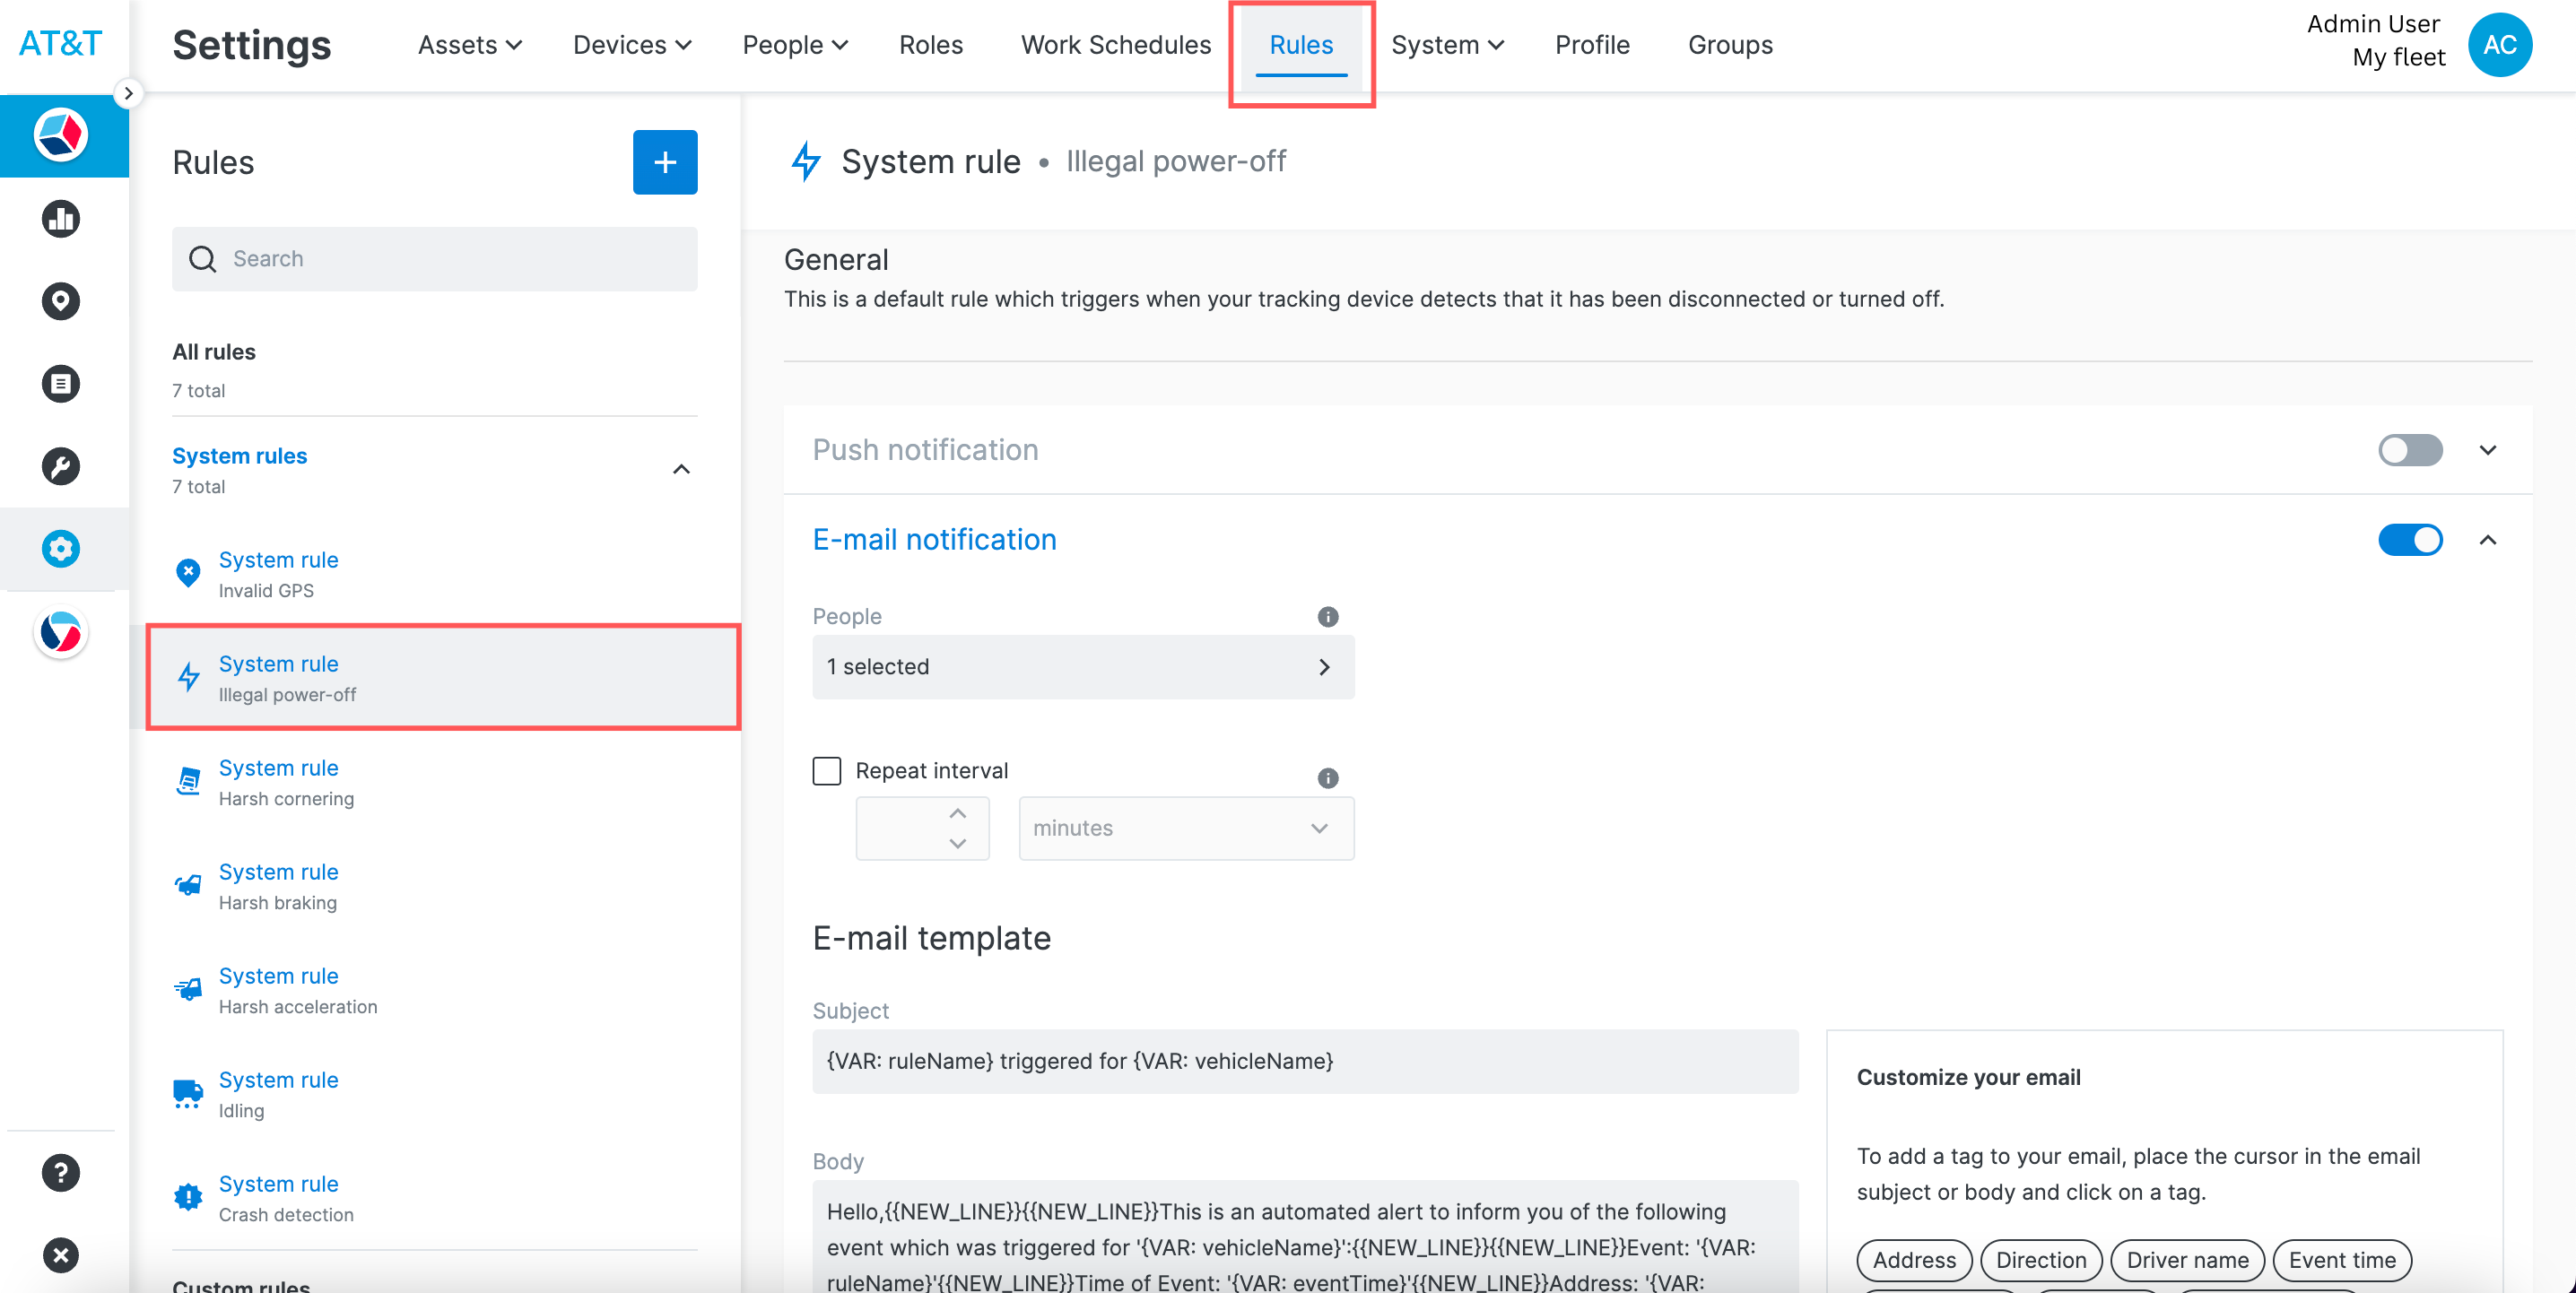The width and height of the screenshot is (2576, 1293).
Task: Click the Idling truck icon
Action: 188,1094
